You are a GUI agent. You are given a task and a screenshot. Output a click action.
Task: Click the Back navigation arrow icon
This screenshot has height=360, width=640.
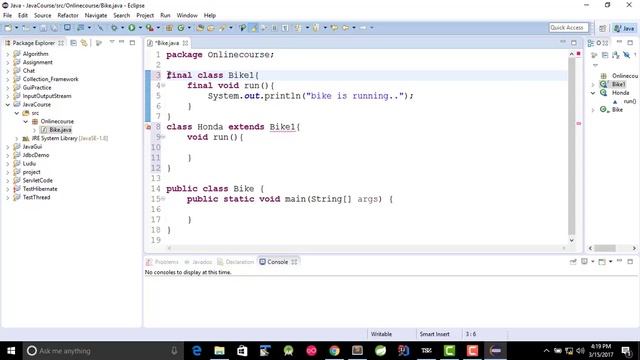(346, 28)
